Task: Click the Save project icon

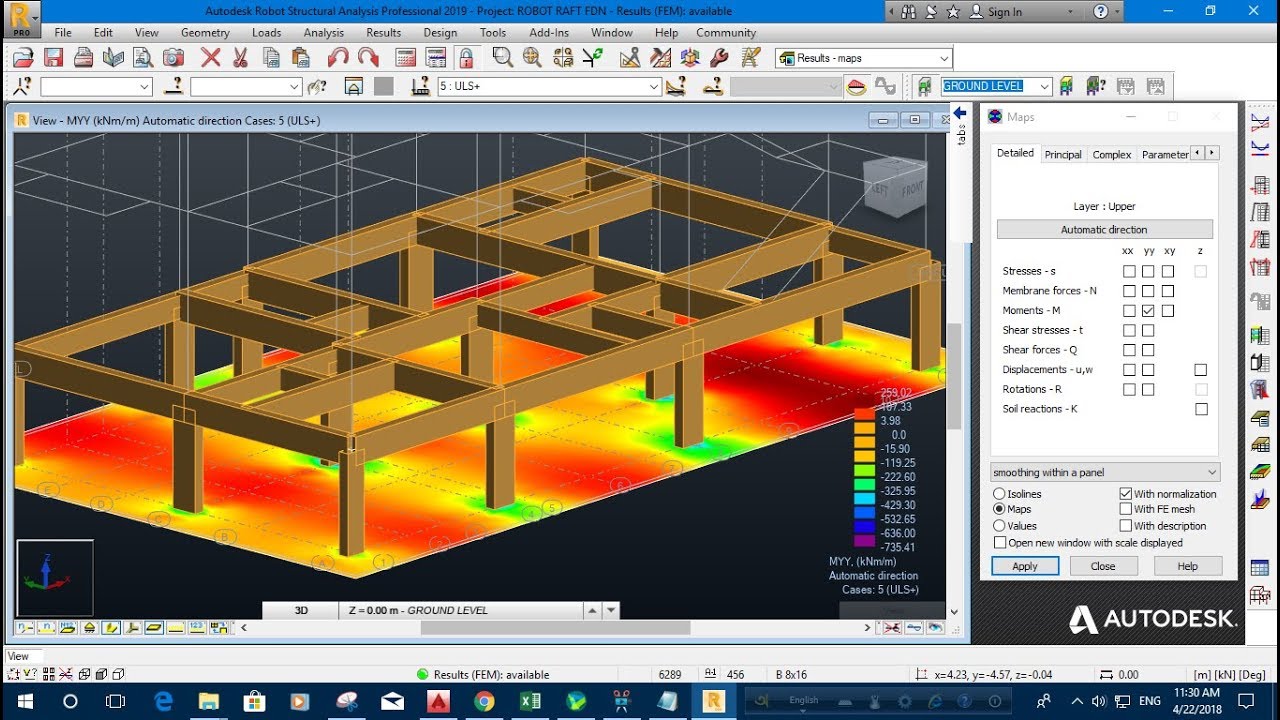Action: point(53,58)
